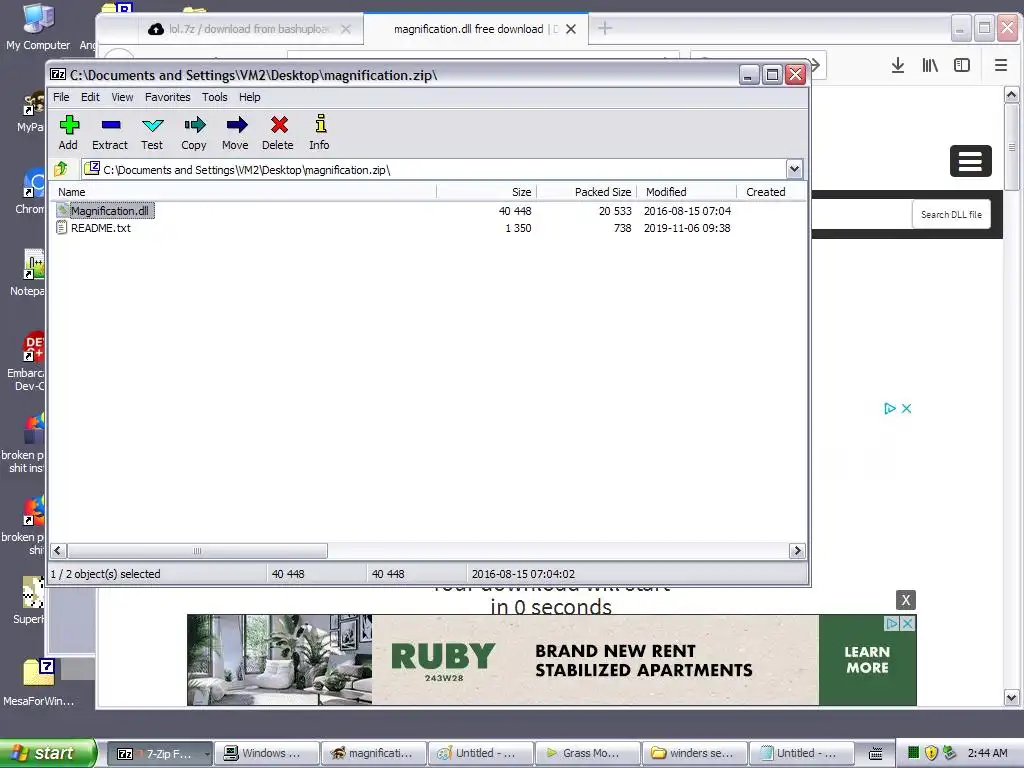1024x768 pixels.
Task: Open browser hamburger menu
Action: coord(1000,65)
